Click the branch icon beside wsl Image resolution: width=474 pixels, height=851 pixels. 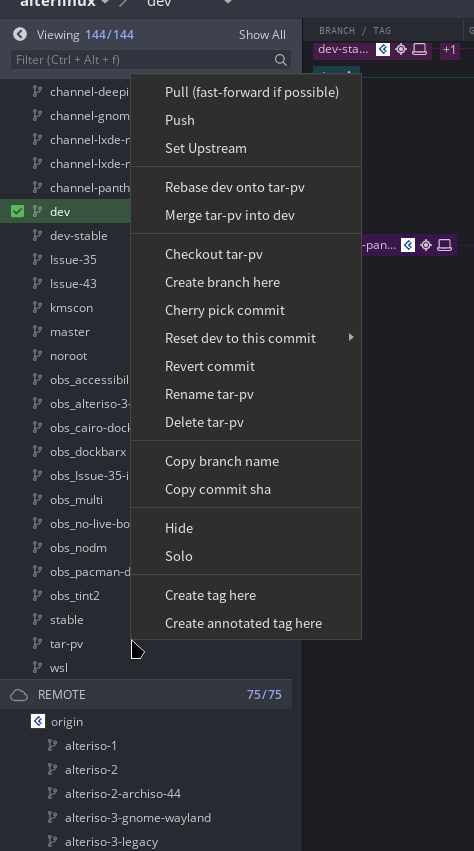(x=37, y=667)
